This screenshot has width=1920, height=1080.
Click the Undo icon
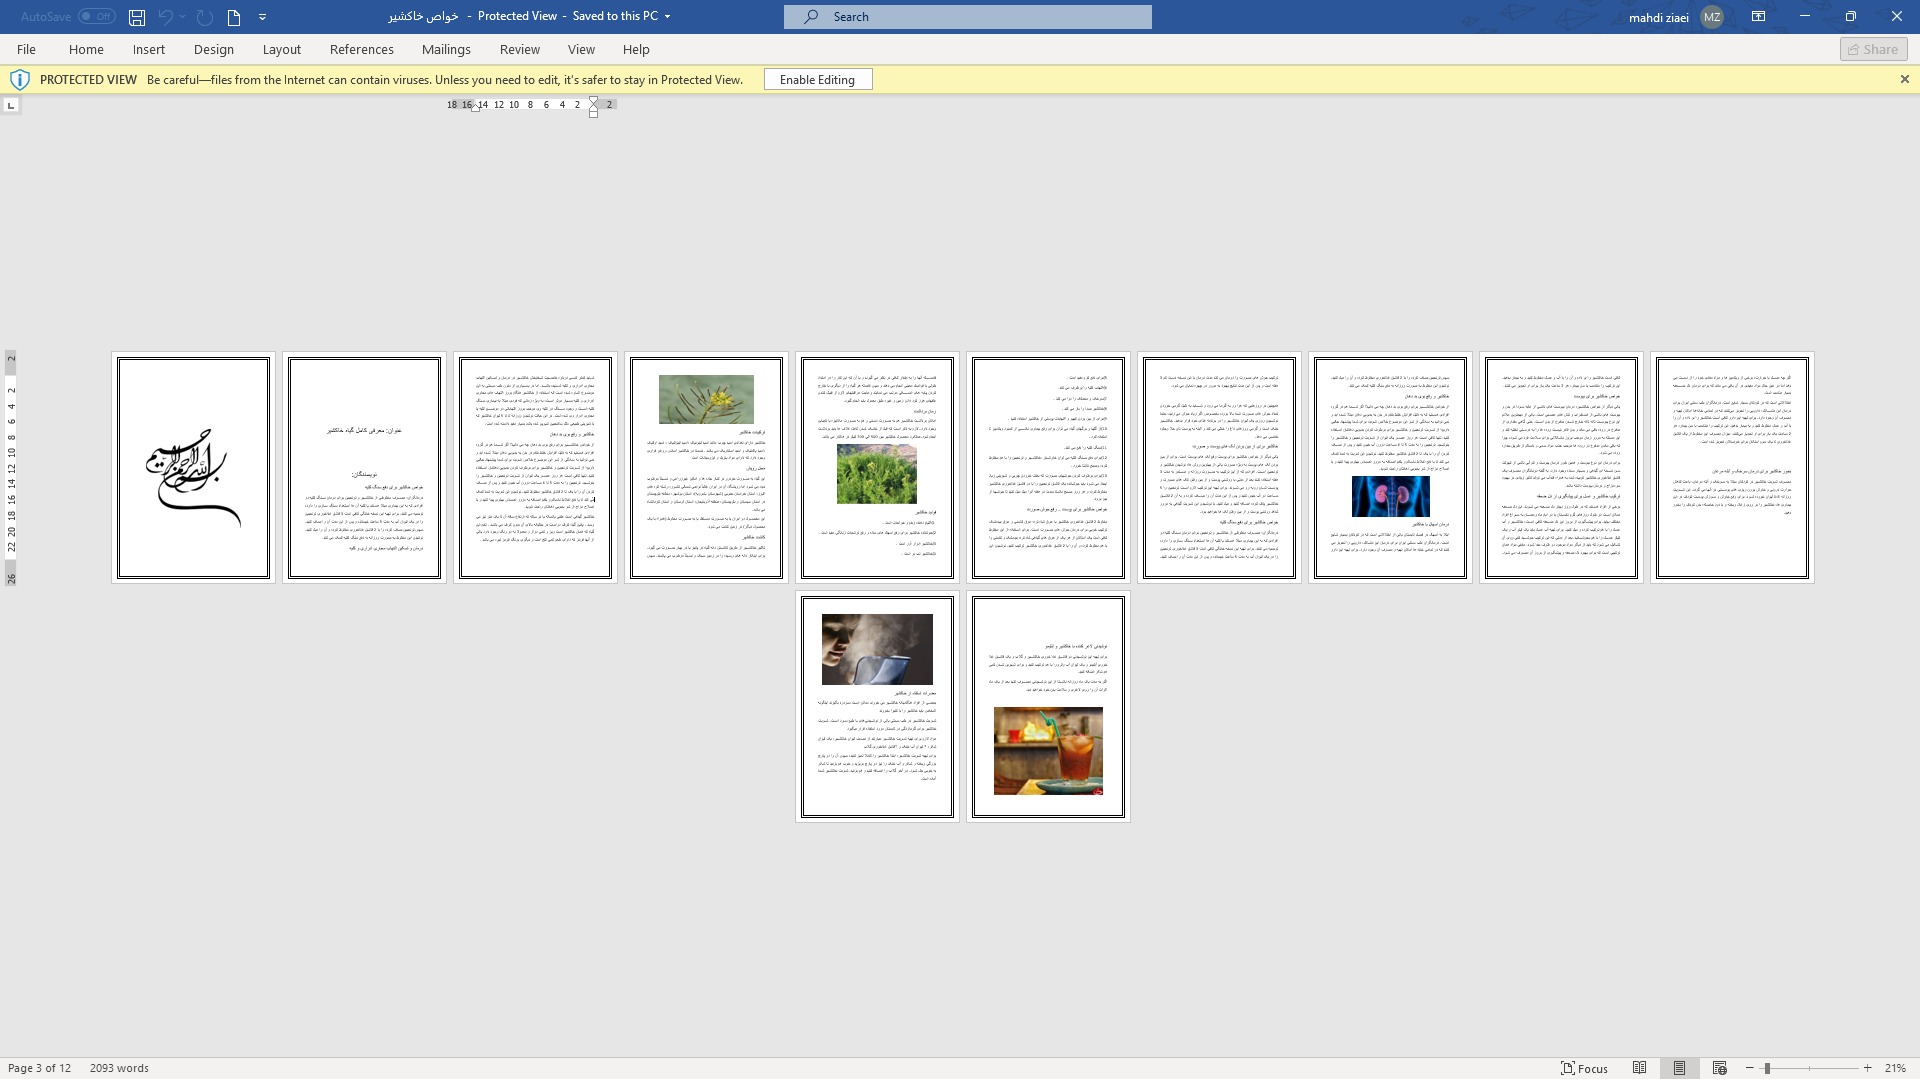(166, 17)
